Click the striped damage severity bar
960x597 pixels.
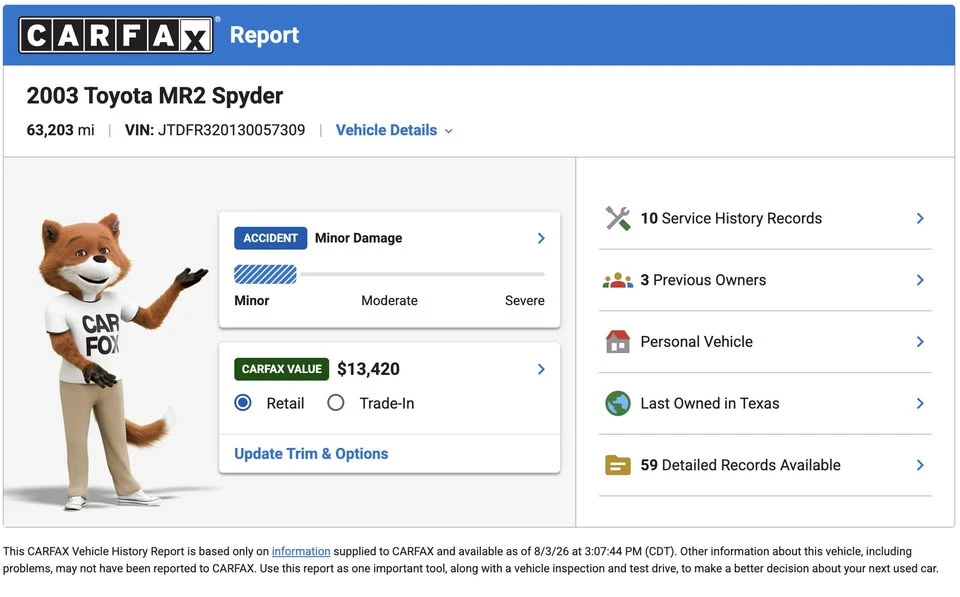[x=265, y=274]
